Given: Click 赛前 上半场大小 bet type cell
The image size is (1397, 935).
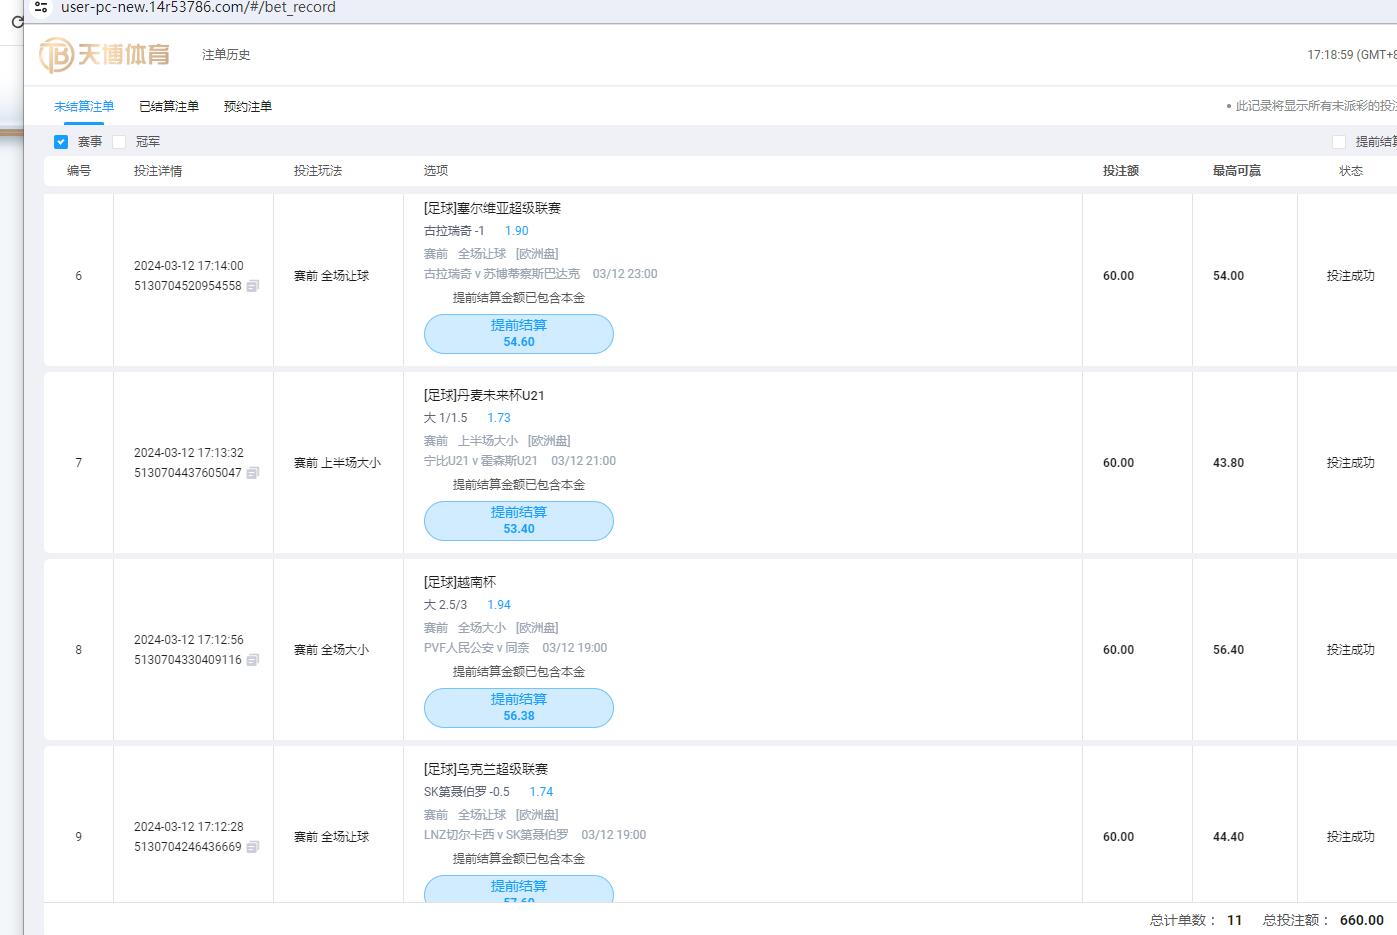Looking at the screenshot, I should [x=337, y=463].
